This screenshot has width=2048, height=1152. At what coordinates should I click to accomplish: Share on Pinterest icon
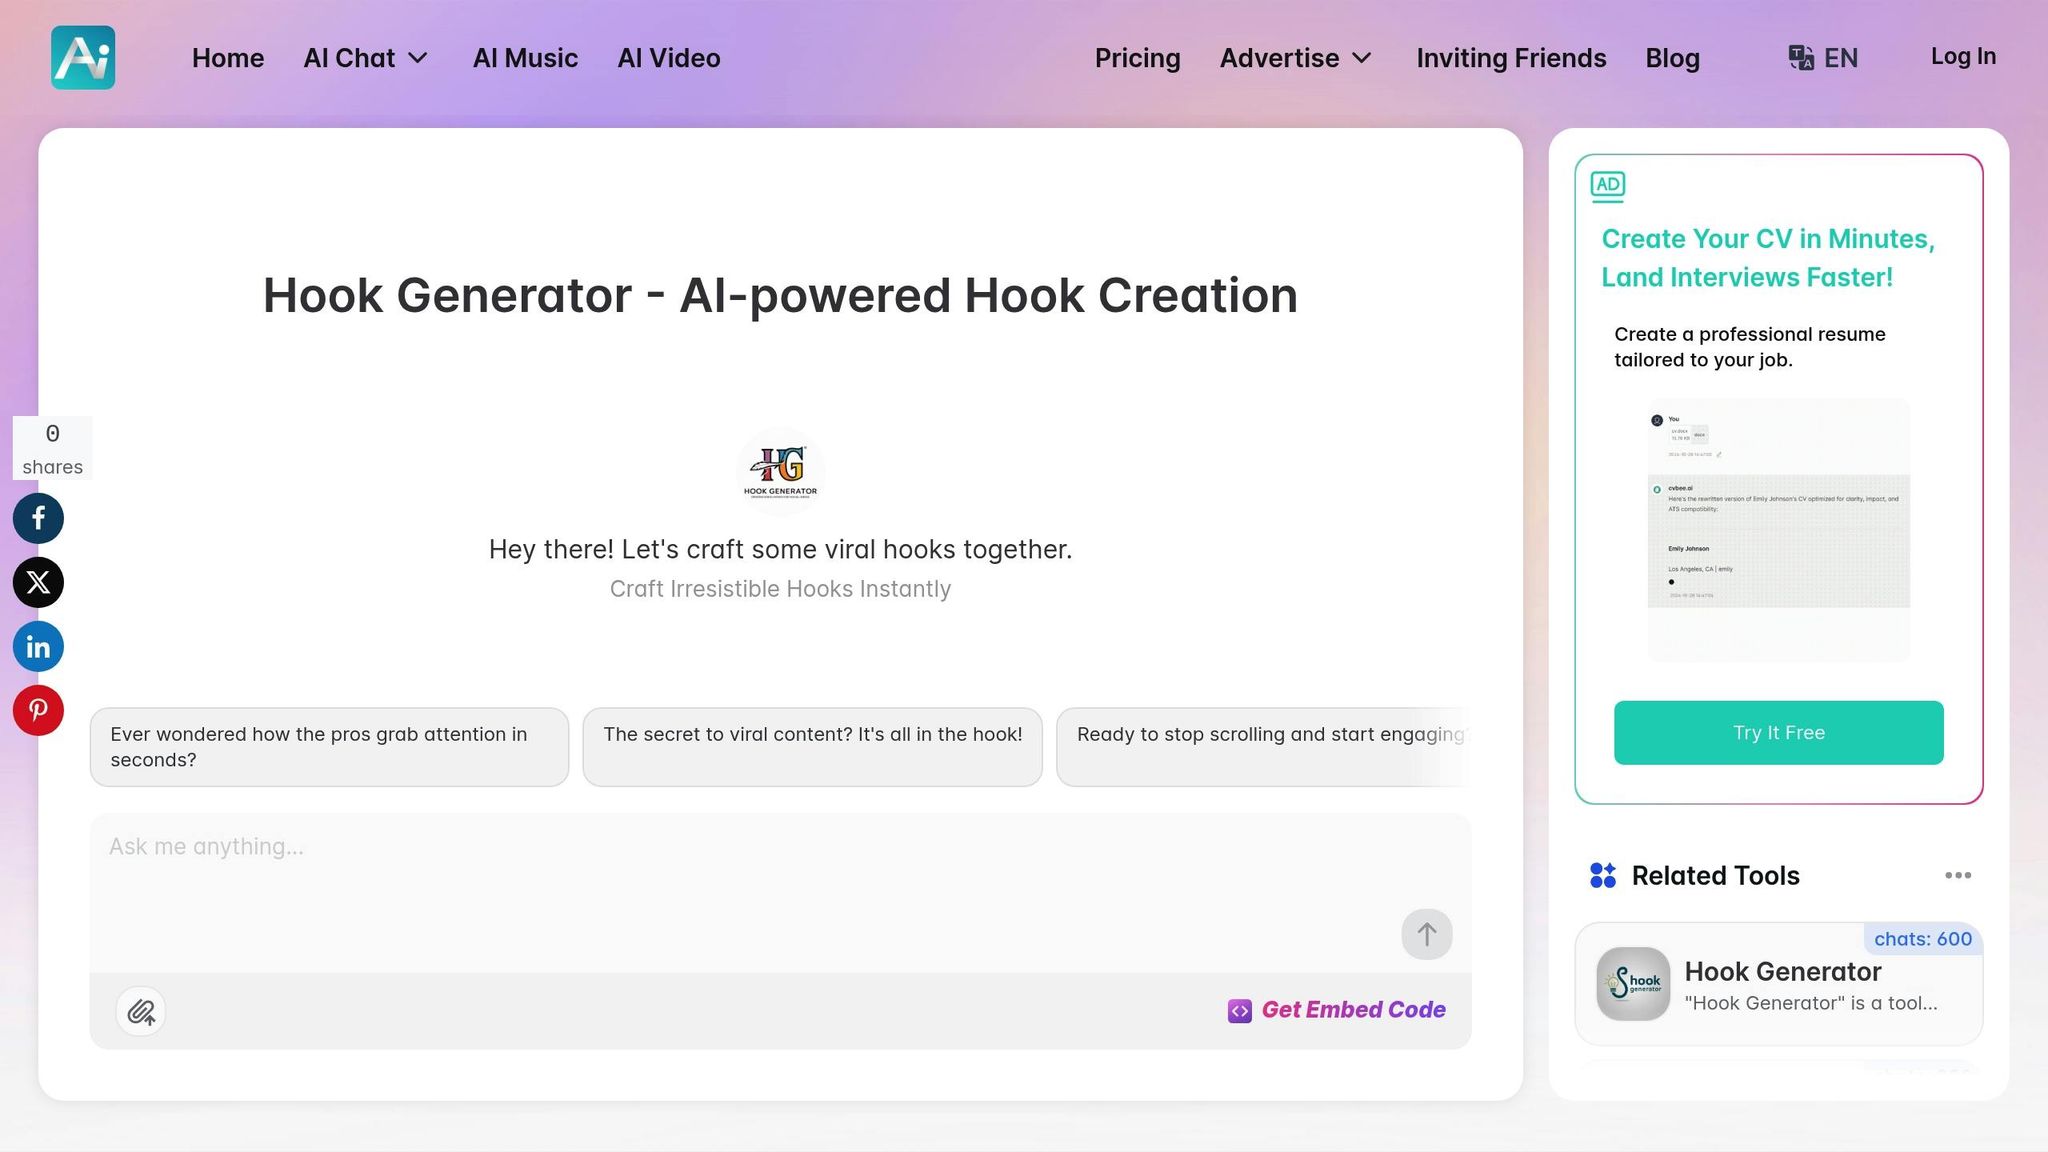[38, 710]
